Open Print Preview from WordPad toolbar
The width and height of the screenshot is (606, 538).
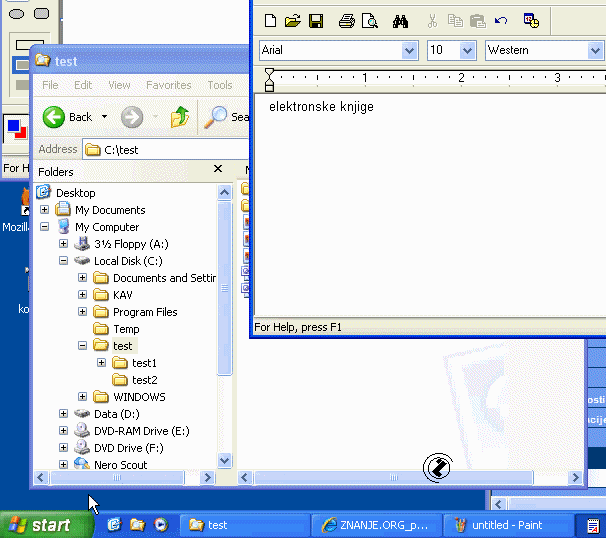click(369, 21)
